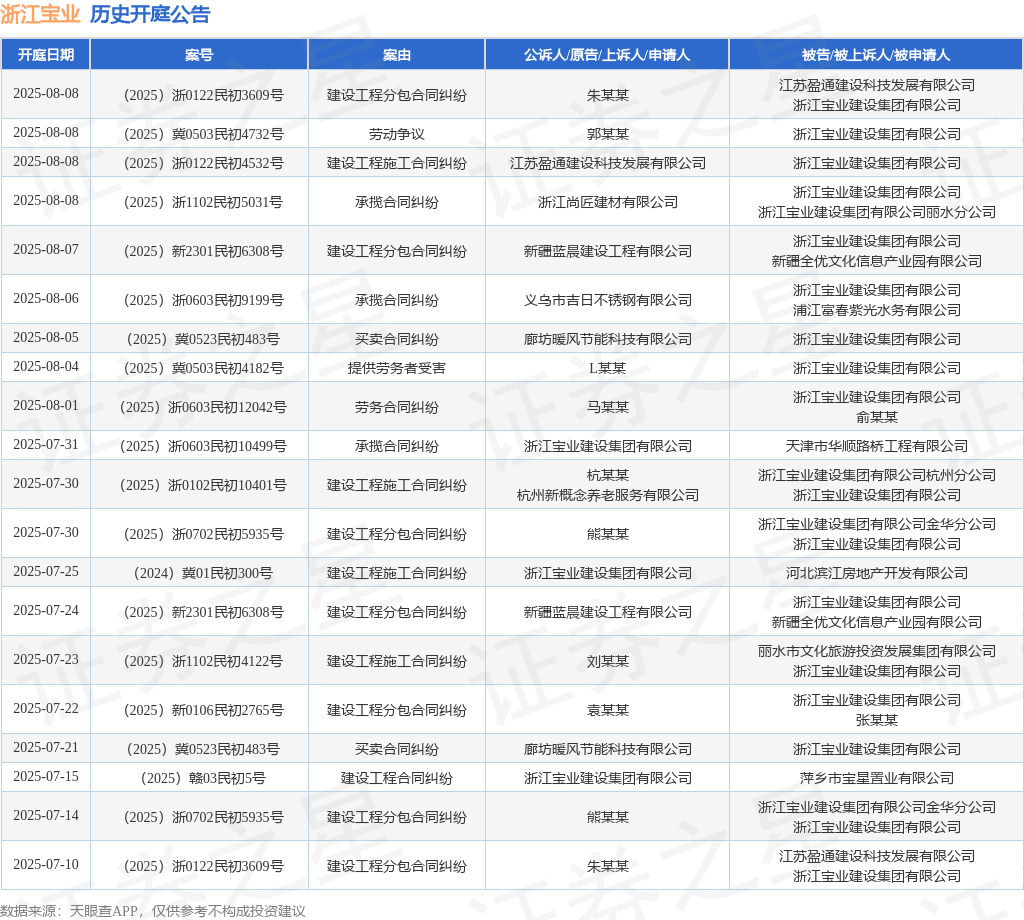Click plaintiff 杭州新概念养老服务有限公司

coord(607,495)
